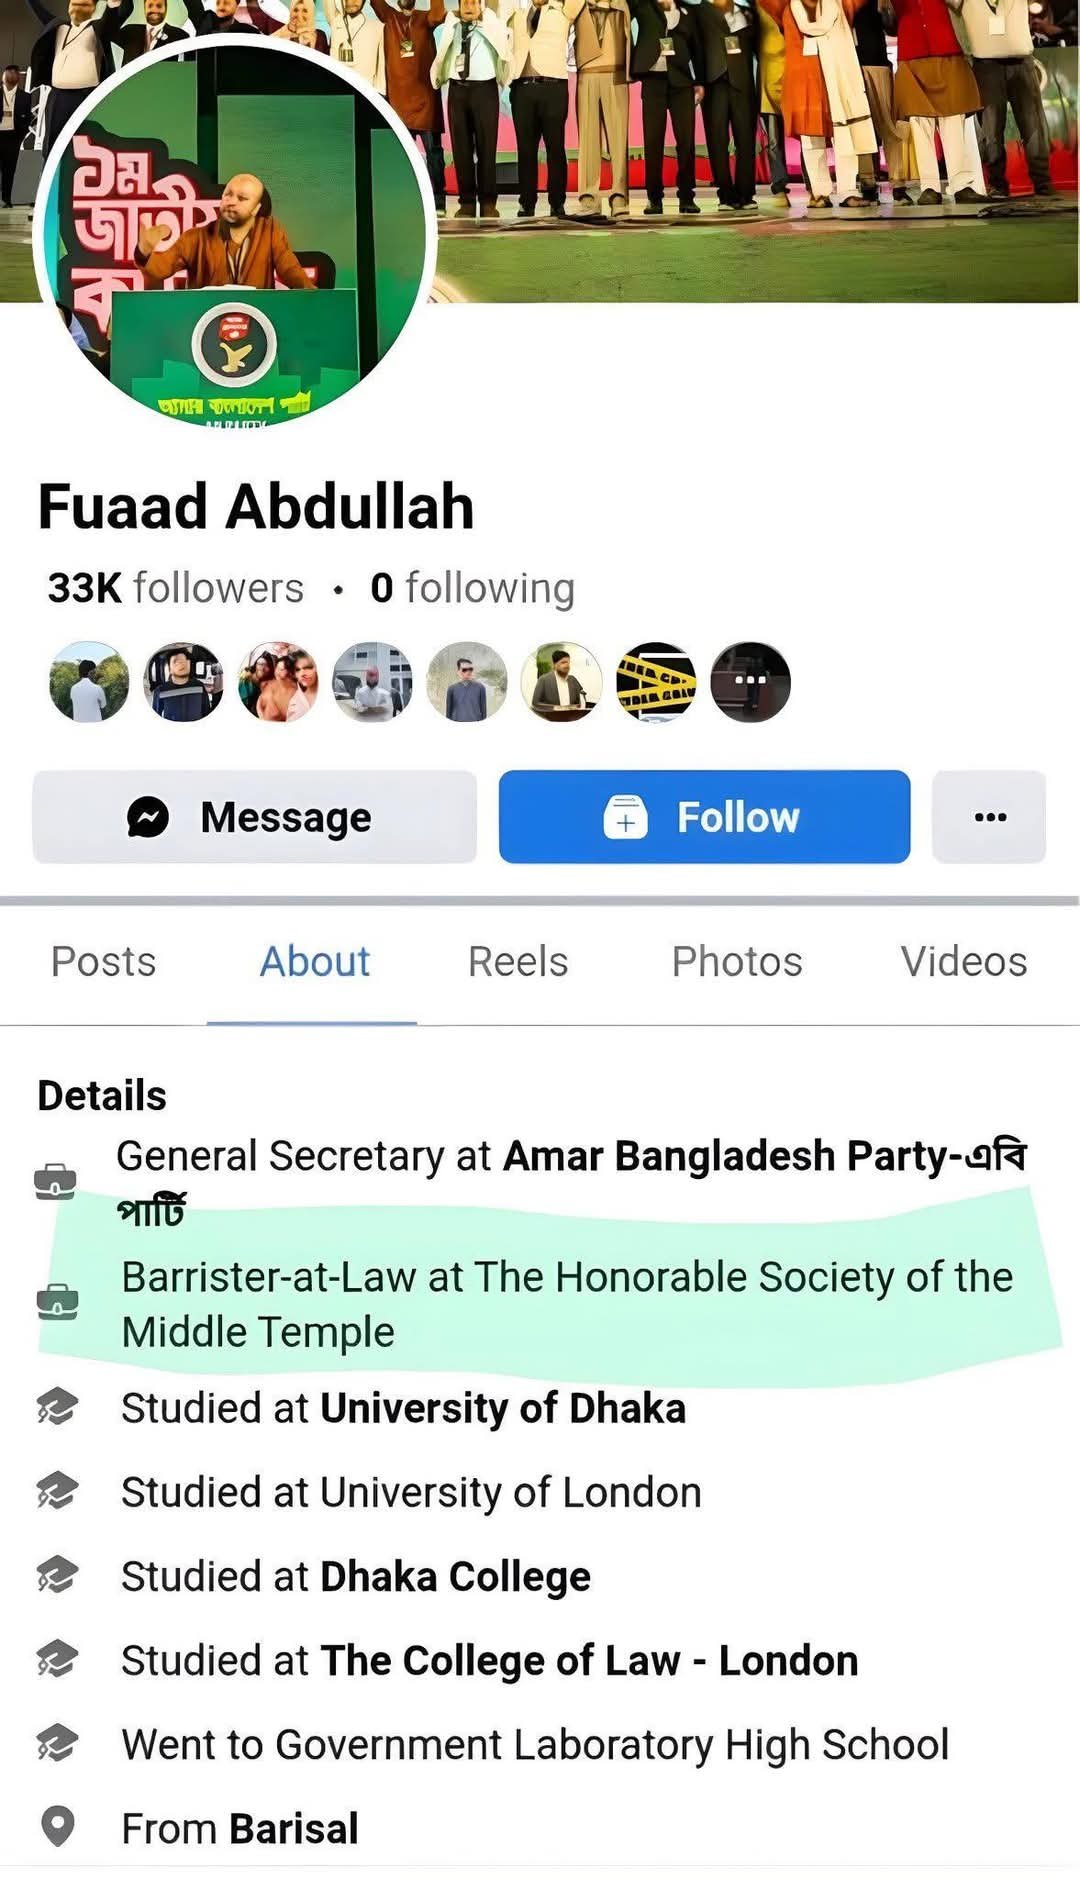Screen dimensions: 1080x1879
Task: Show the Videos tab
Action: pyautogui.click(x=963, y=961)
